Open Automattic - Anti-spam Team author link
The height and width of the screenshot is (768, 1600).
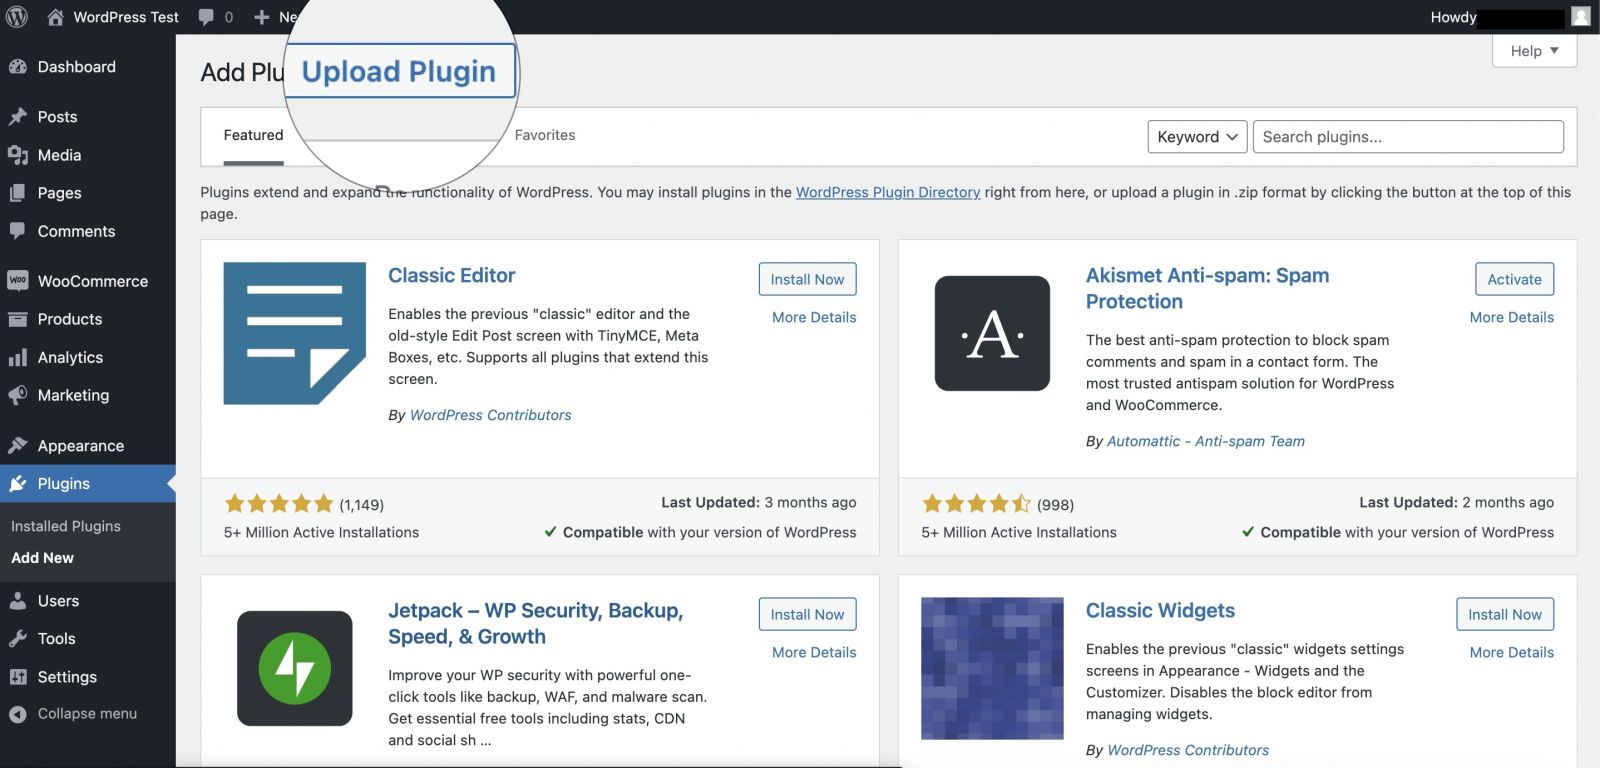pyautogui.click(x=1206, y=441)
